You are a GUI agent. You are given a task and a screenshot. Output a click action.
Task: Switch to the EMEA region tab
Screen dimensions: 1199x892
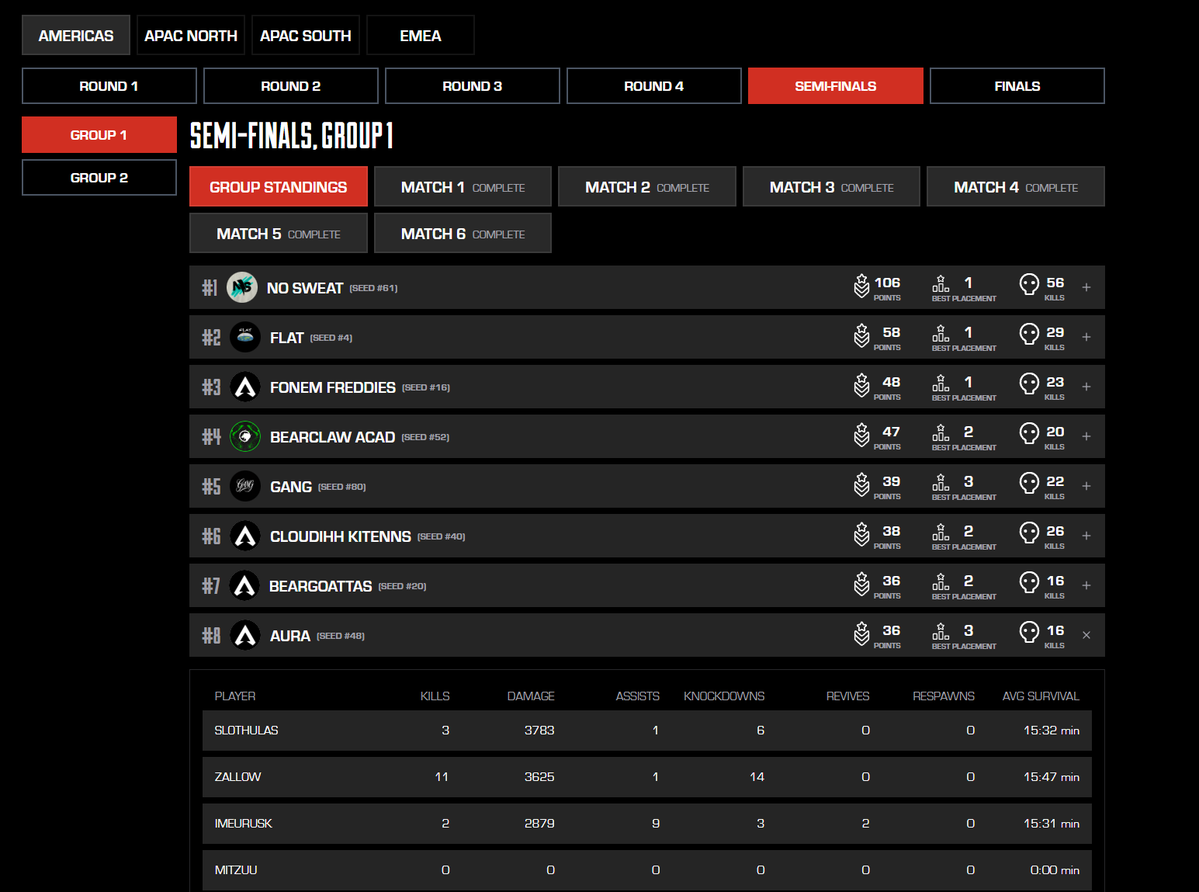(420, 35)
